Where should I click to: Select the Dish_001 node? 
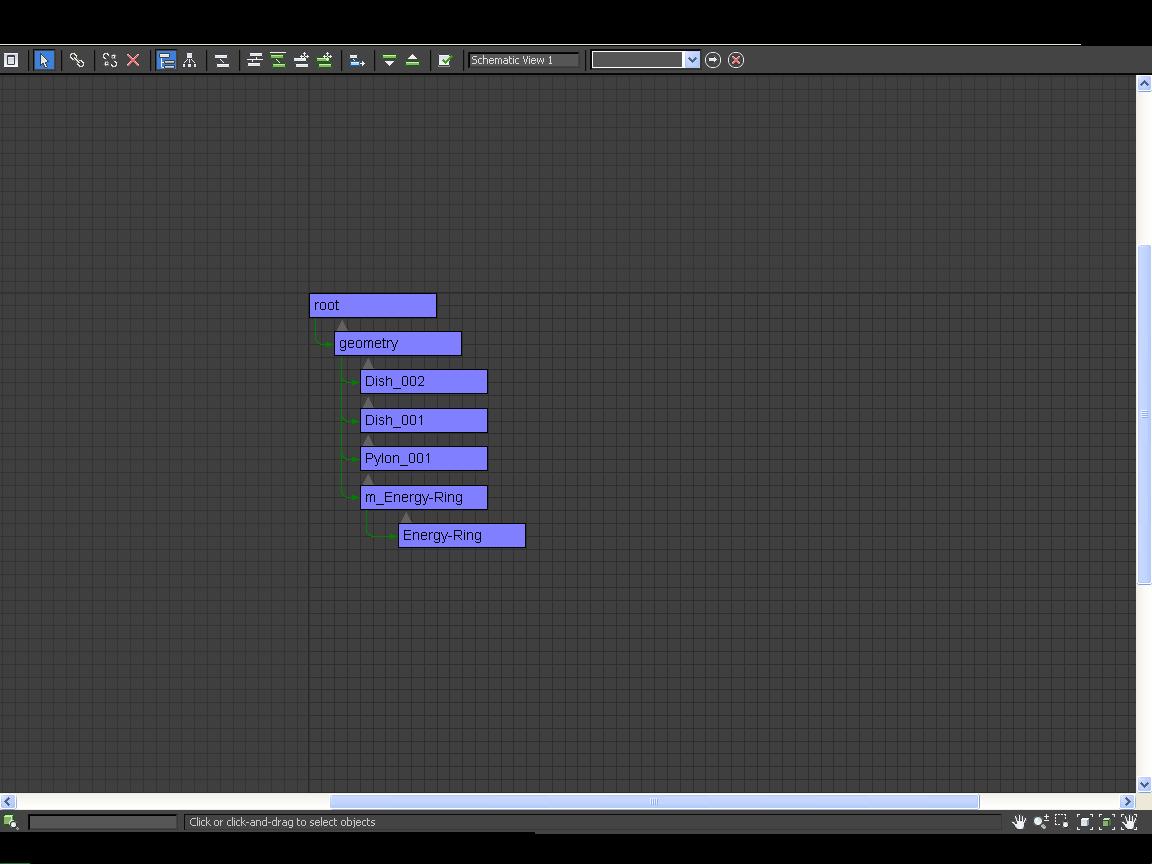click(x=423, y=420)
